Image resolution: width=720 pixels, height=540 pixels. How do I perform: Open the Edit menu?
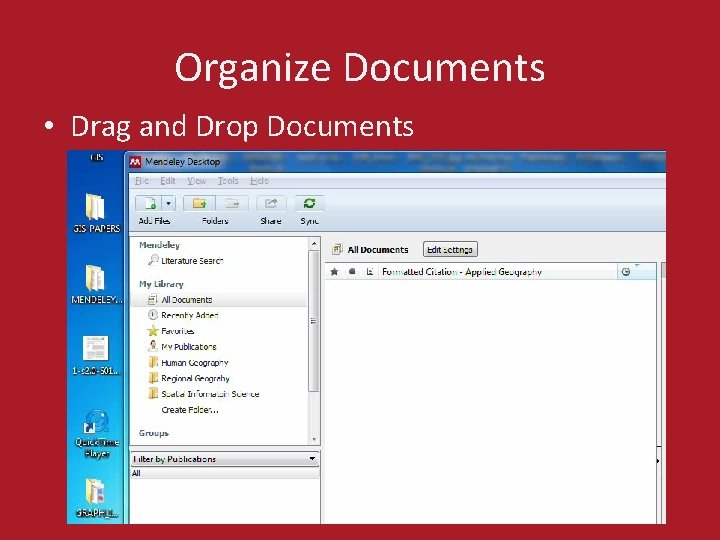168,181
